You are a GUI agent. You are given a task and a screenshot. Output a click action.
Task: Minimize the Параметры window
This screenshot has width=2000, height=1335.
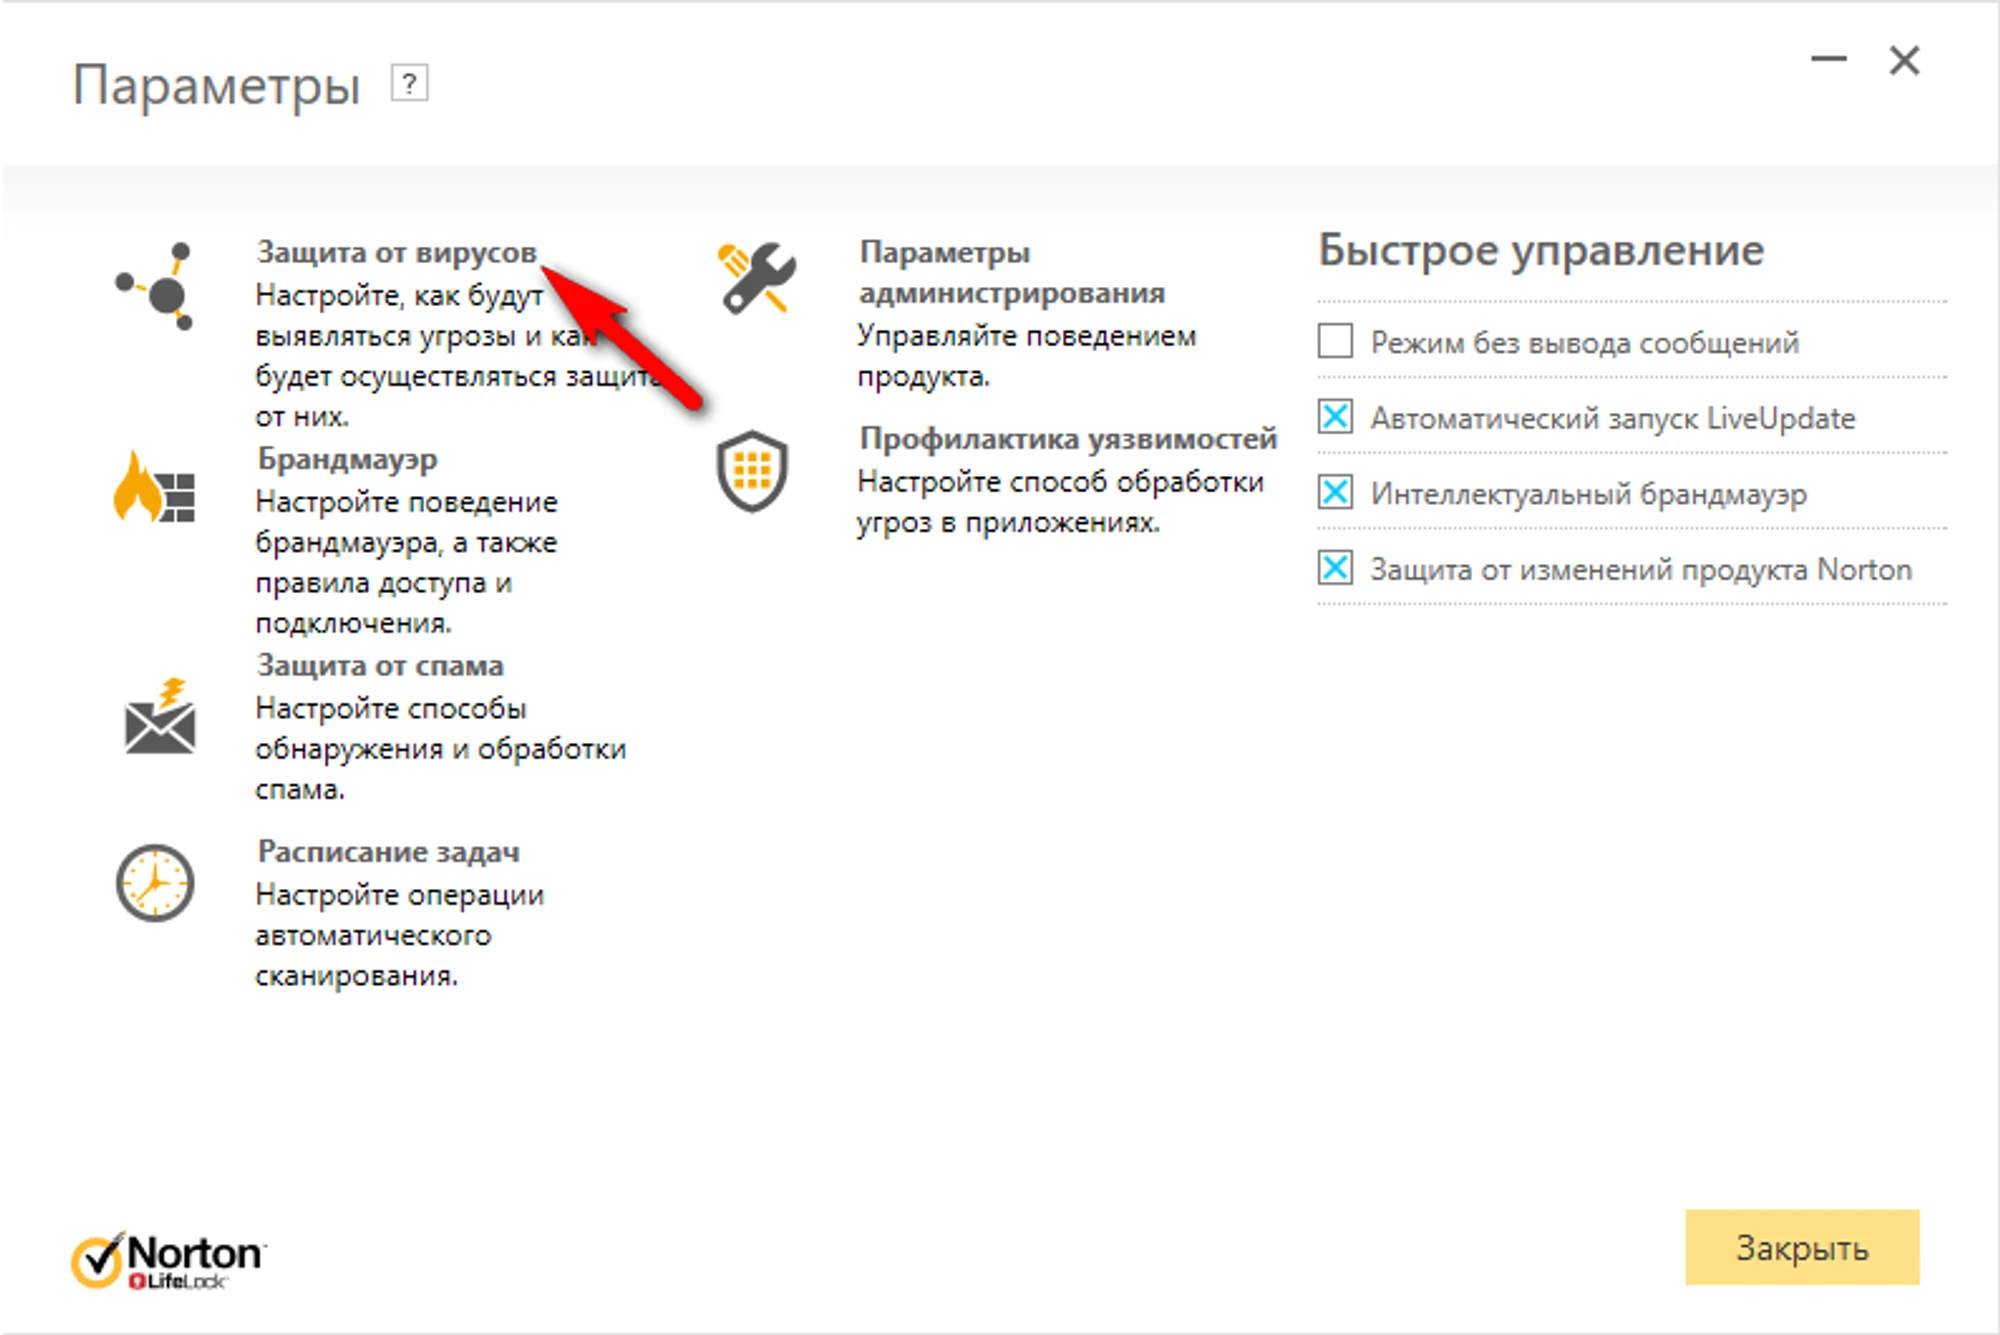coord(1828,60)
